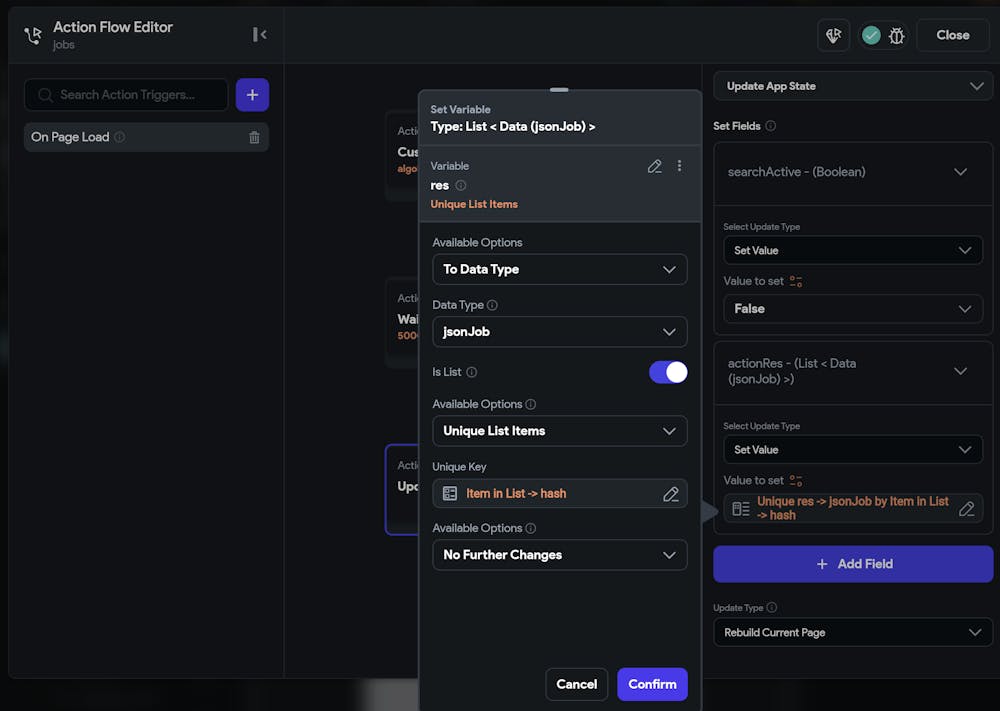
Task: Show info next to Data Type label
Action: (x=492, y=305)
